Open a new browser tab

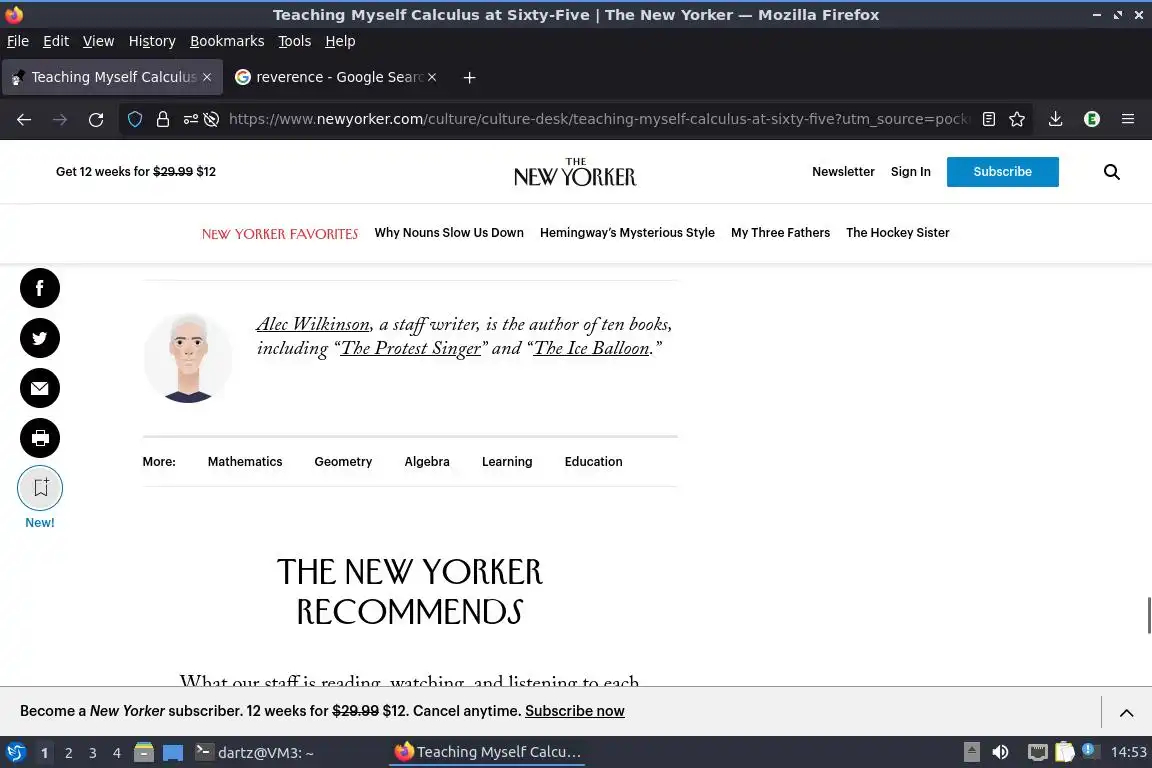[x=469, y=77]
